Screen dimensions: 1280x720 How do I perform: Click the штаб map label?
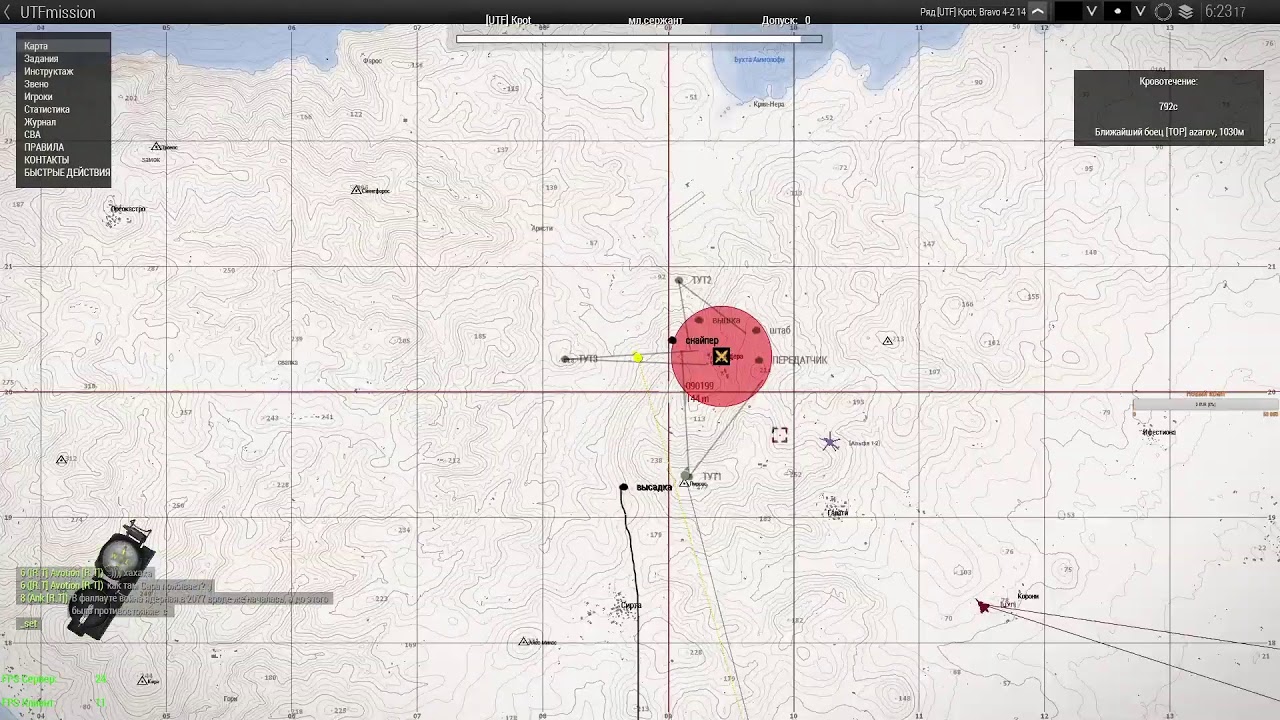click(780, 331)
